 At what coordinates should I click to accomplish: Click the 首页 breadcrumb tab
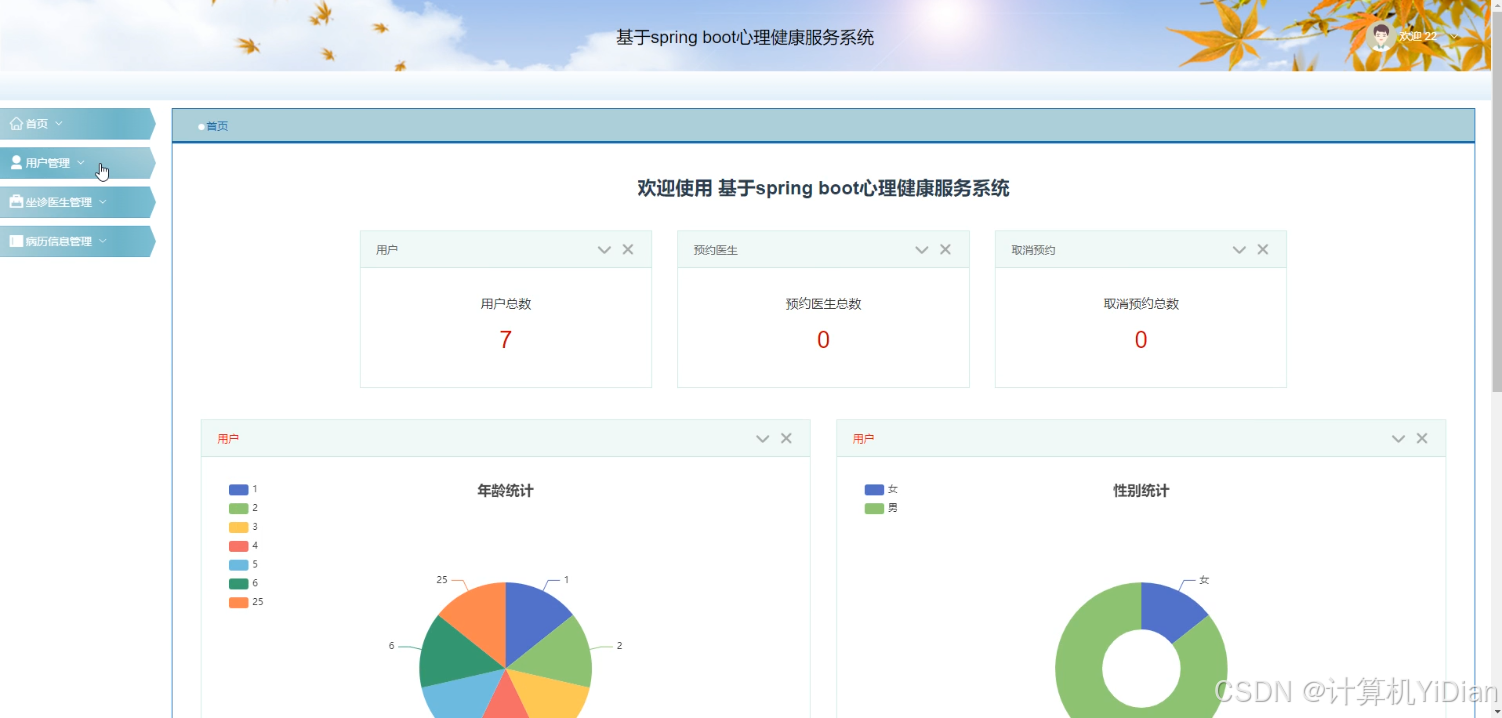point(217,126)
